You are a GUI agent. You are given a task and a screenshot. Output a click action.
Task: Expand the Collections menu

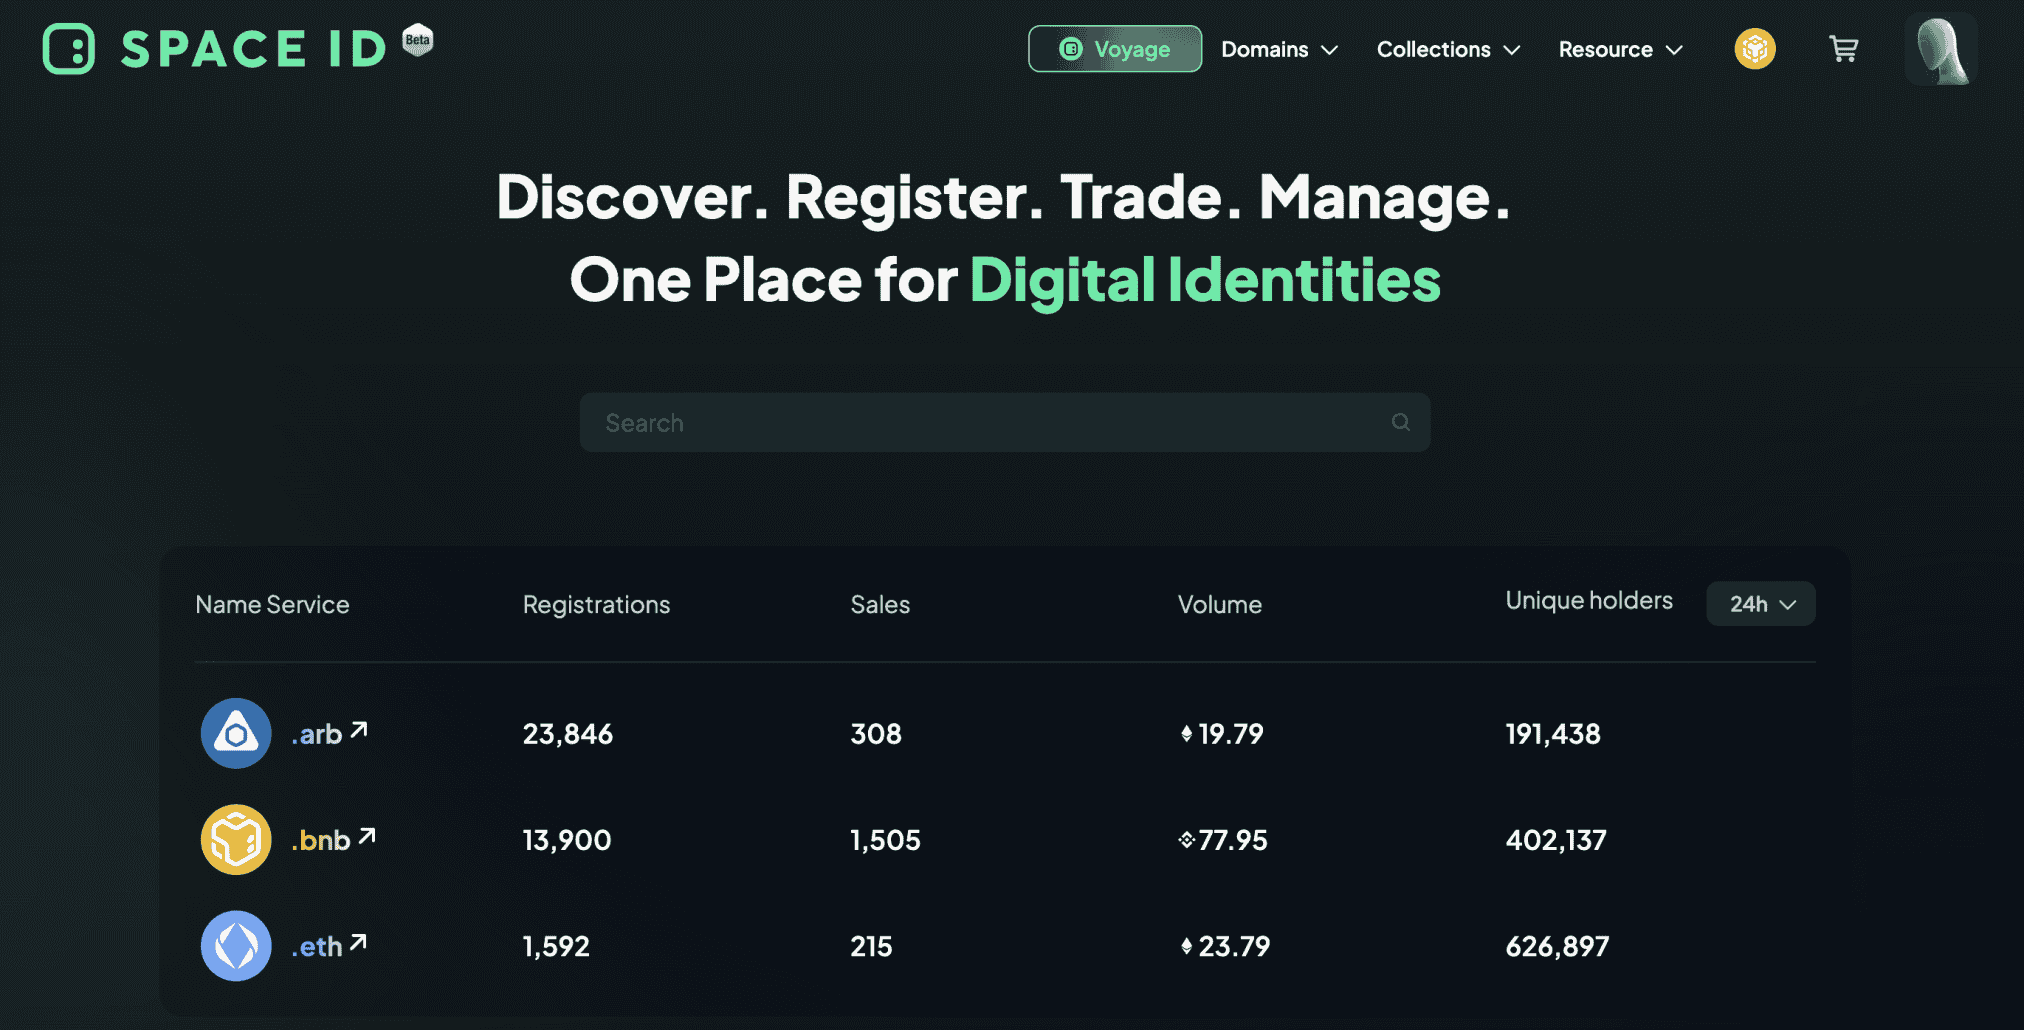click(x=1448, y=49)
